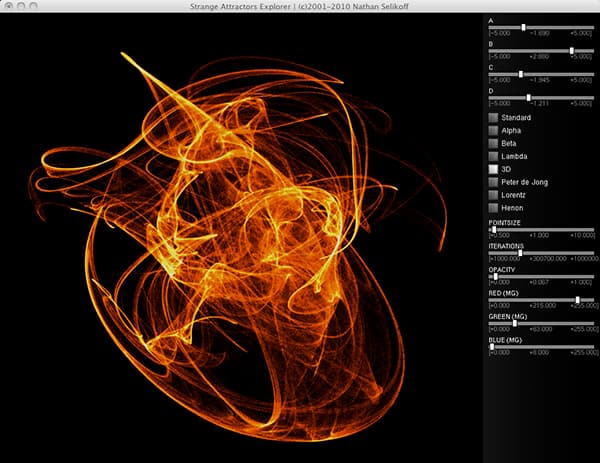This screenshot has width=600, height=463.
Task: Pick the Lorentz attractor option
Action: (x=493, y=195)
